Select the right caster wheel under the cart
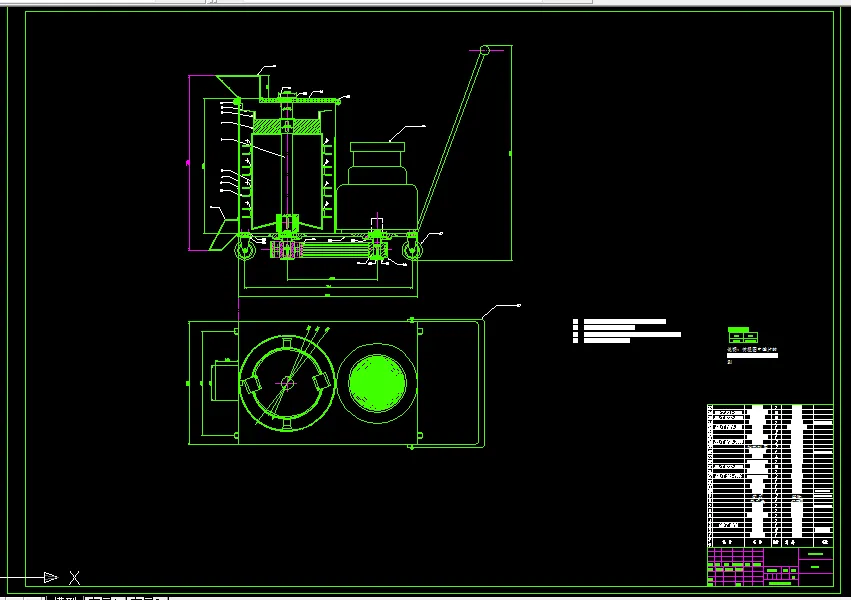Image resolution: width=851 pixels, height=600 pixels. coord(411,249)
